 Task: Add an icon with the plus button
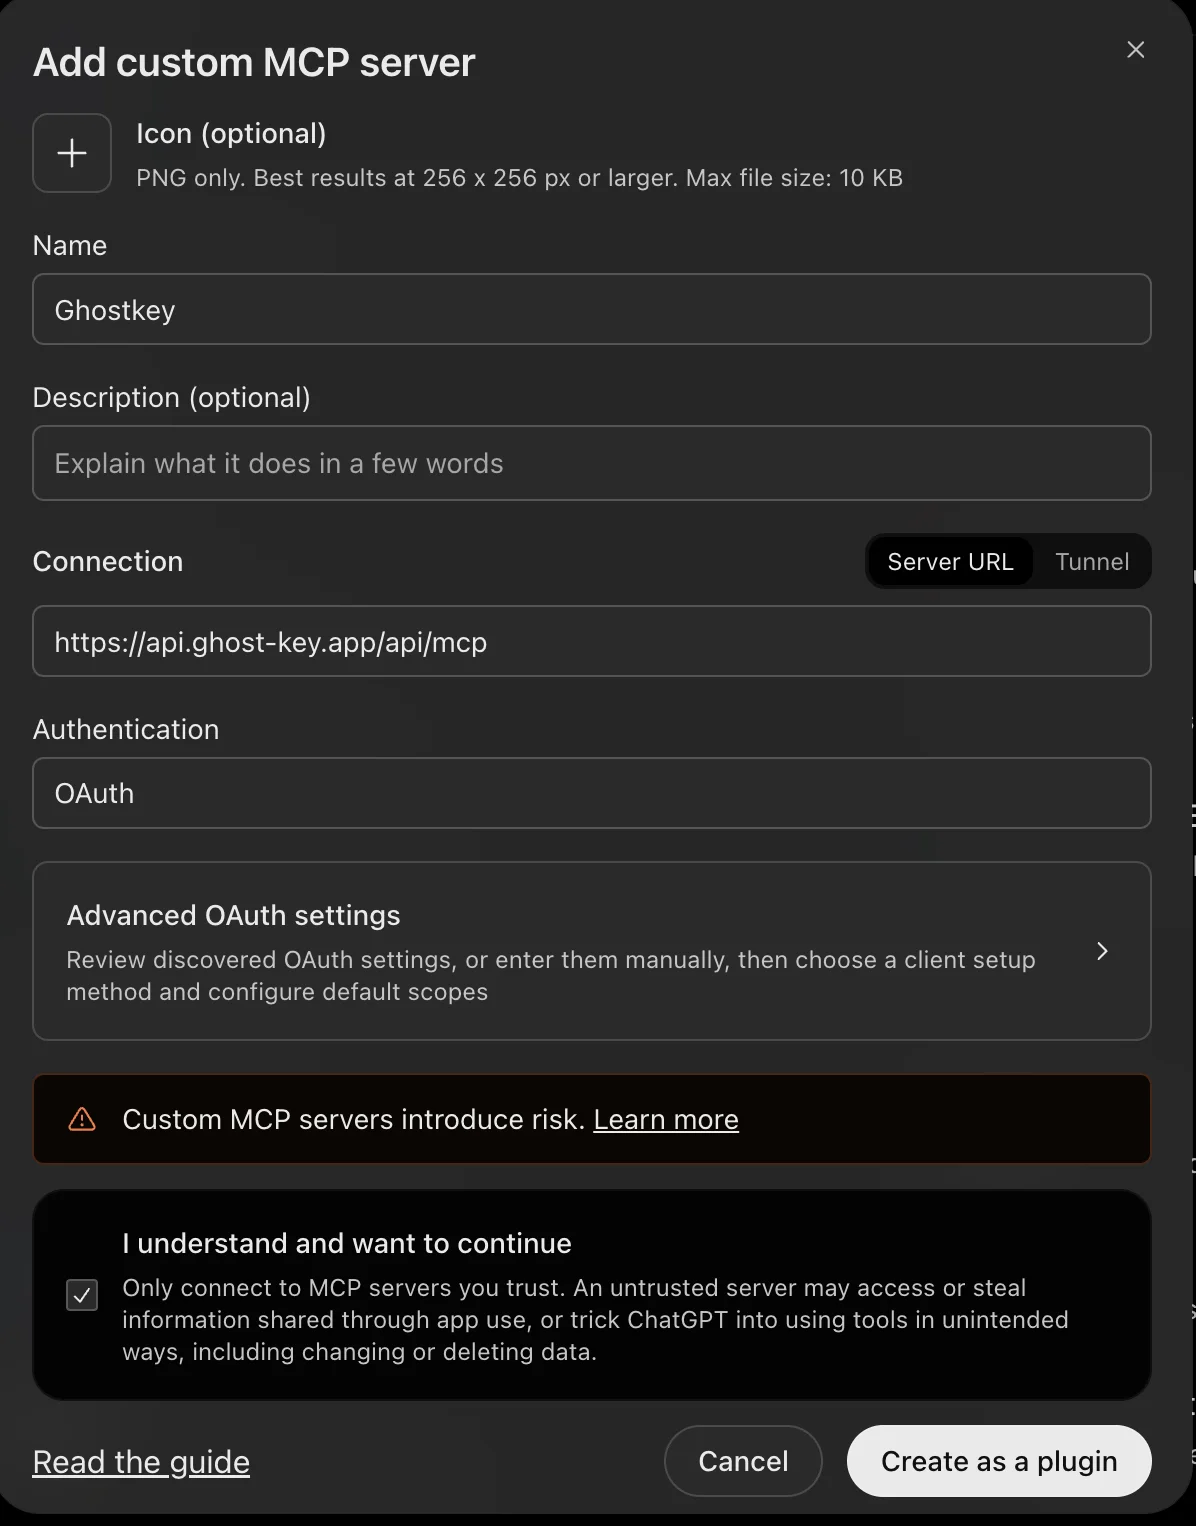72,153
